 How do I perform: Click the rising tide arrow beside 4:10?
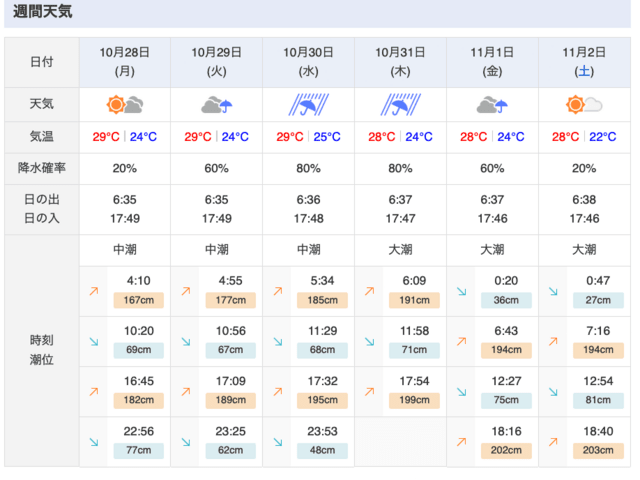click(x=93, y=291)
